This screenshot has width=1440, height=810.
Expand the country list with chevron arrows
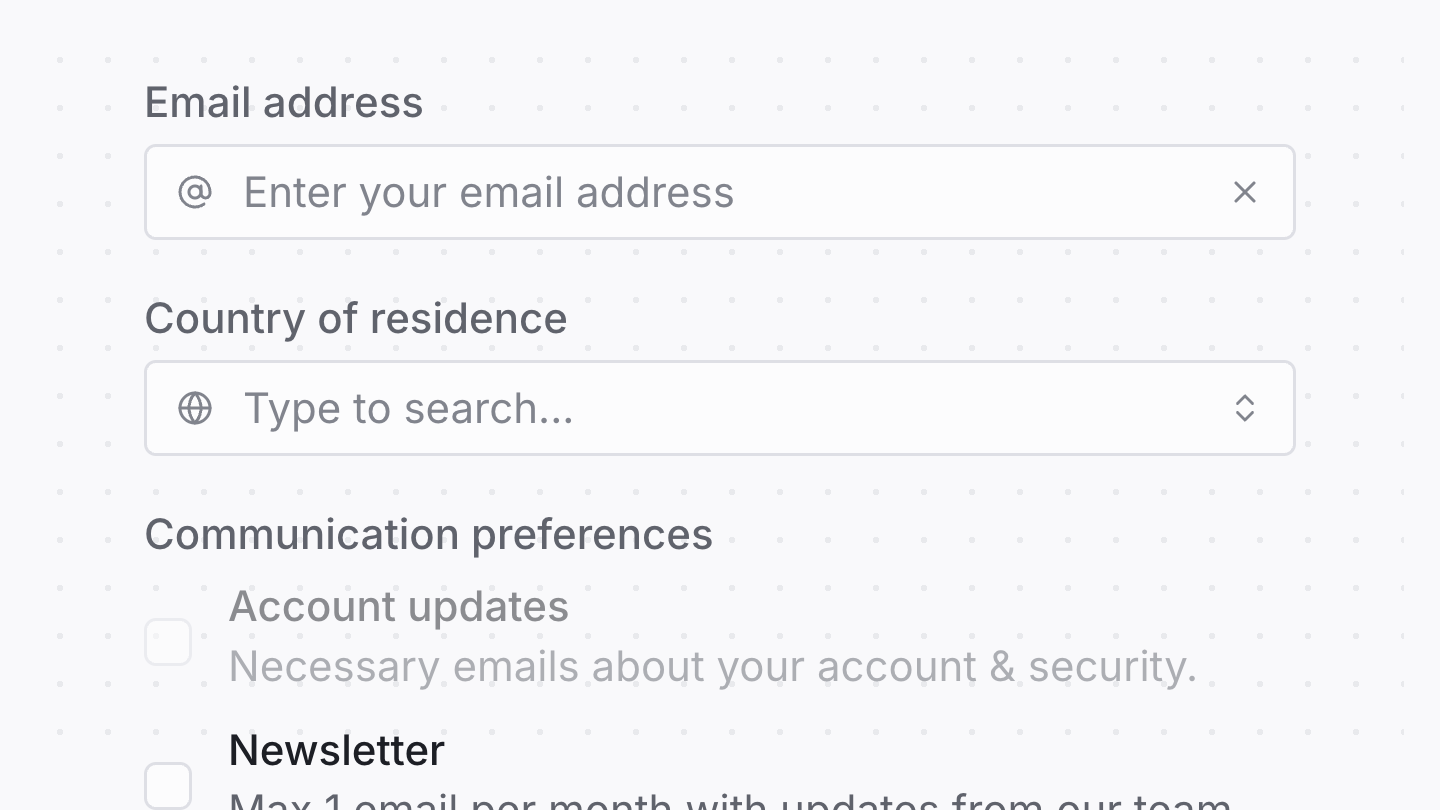coord(1244,408)
